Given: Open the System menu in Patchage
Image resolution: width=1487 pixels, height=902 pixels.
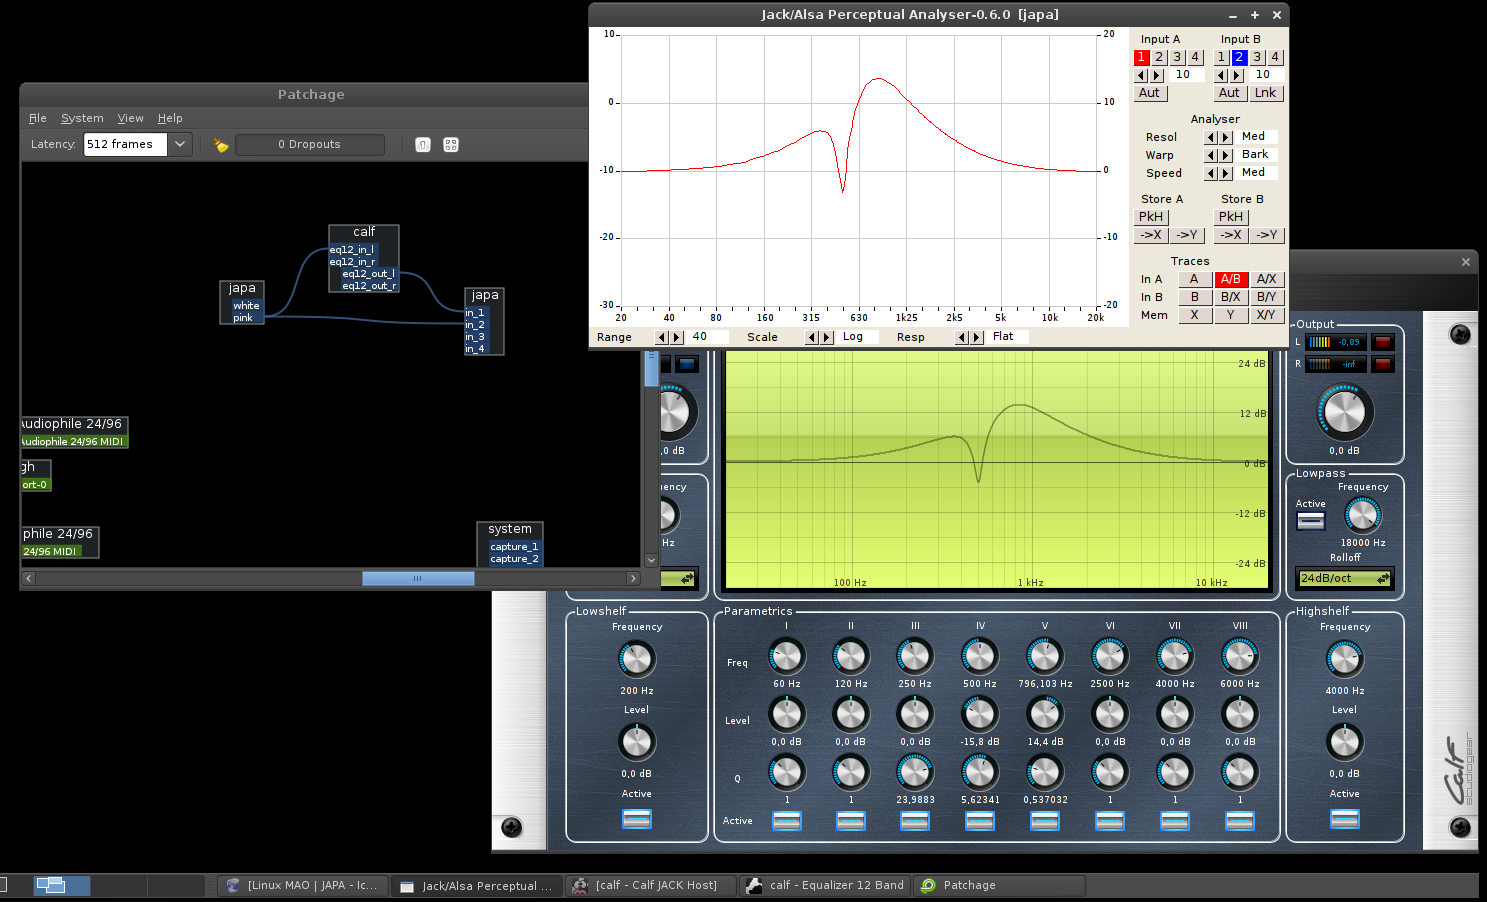Looking at the screenshot, I should pyautogui.click(x=82, y=118).
